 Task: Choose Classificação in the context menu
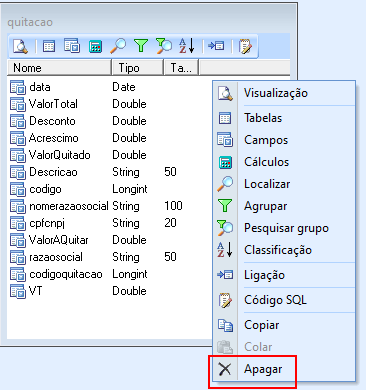tap(284, 250)
